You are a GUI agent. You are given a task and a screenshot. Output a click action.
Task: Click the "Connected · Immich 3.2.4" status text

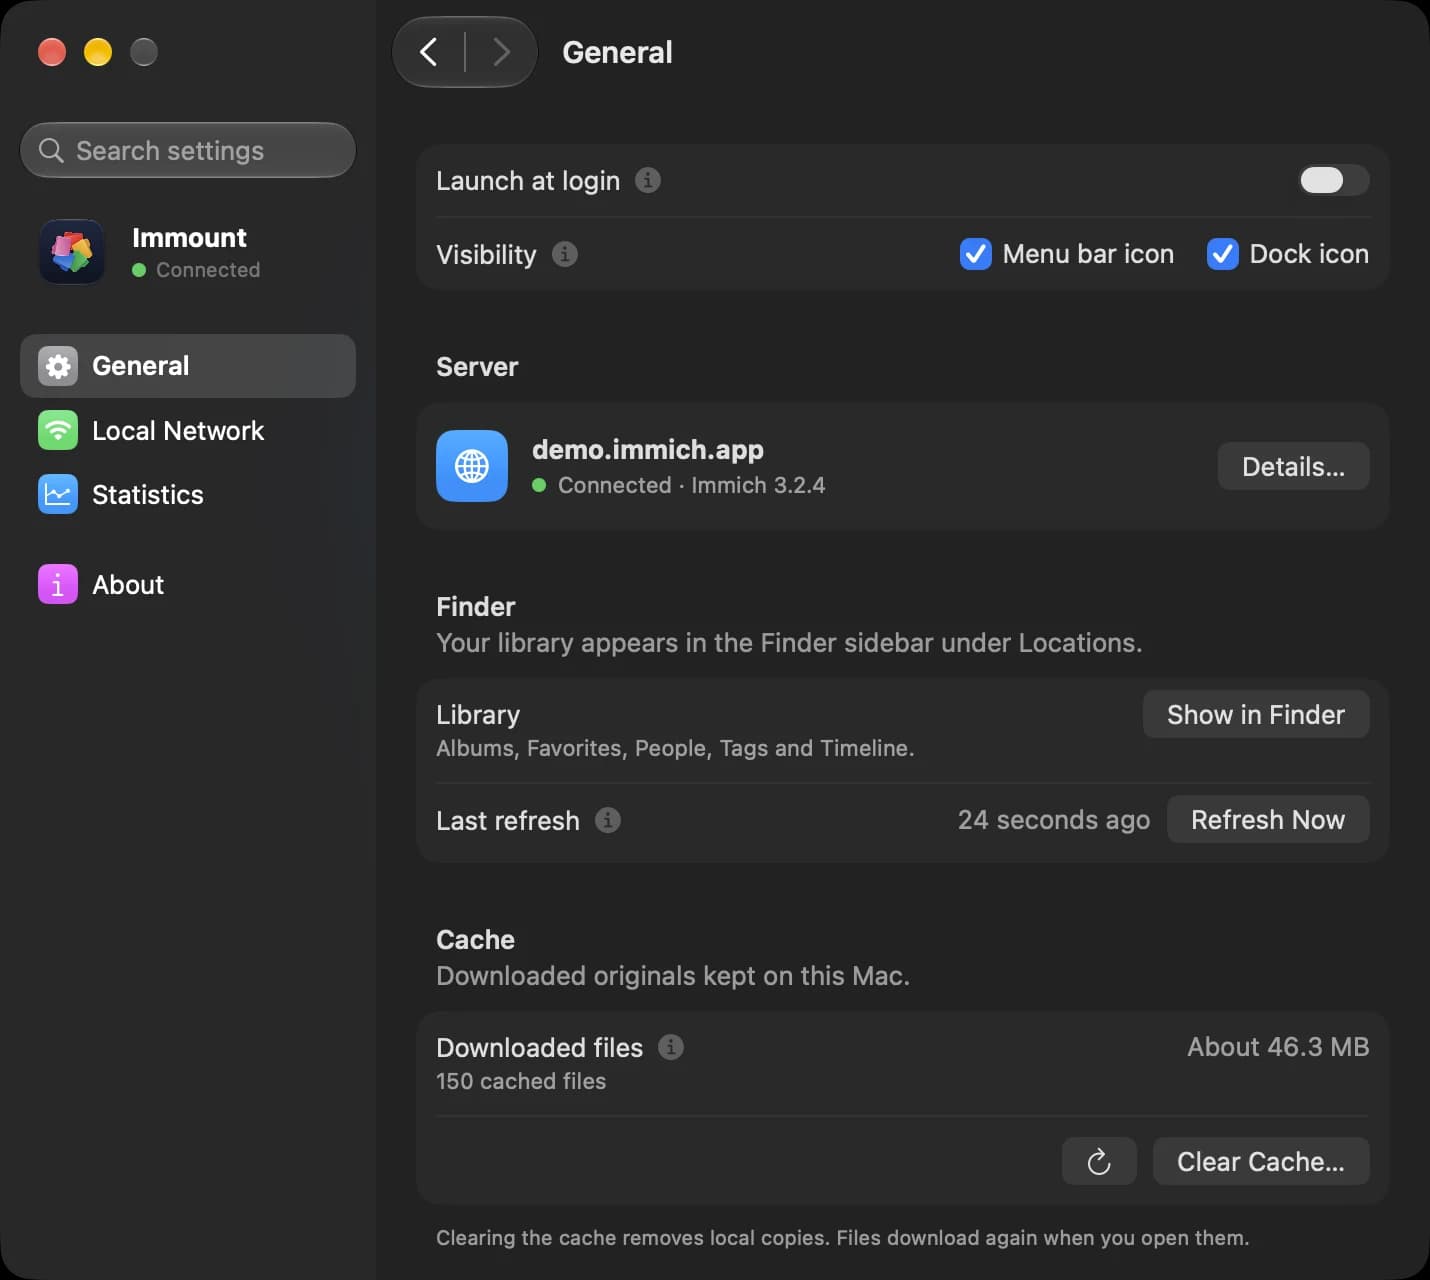coord(691,485)
